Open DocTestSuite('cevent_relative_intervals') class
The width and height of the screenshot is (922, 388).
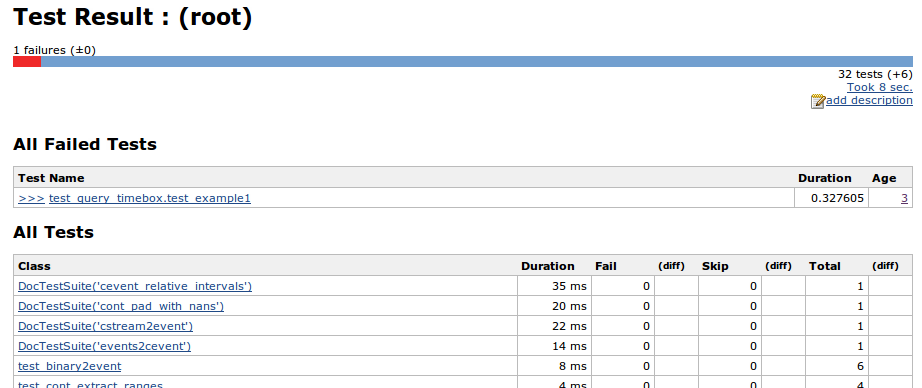tap(135, 286)
